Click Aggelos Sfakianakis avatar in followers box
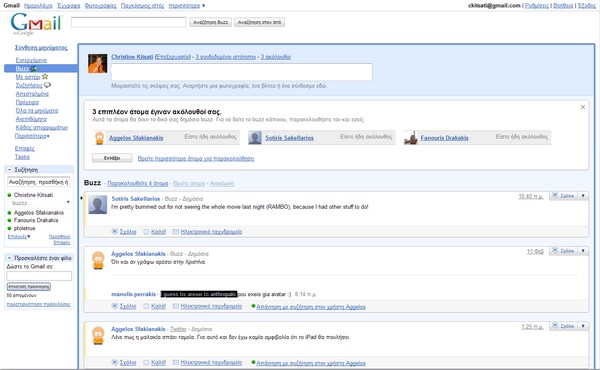The height and width of the screenshot is (370, 600). [99, 138]
